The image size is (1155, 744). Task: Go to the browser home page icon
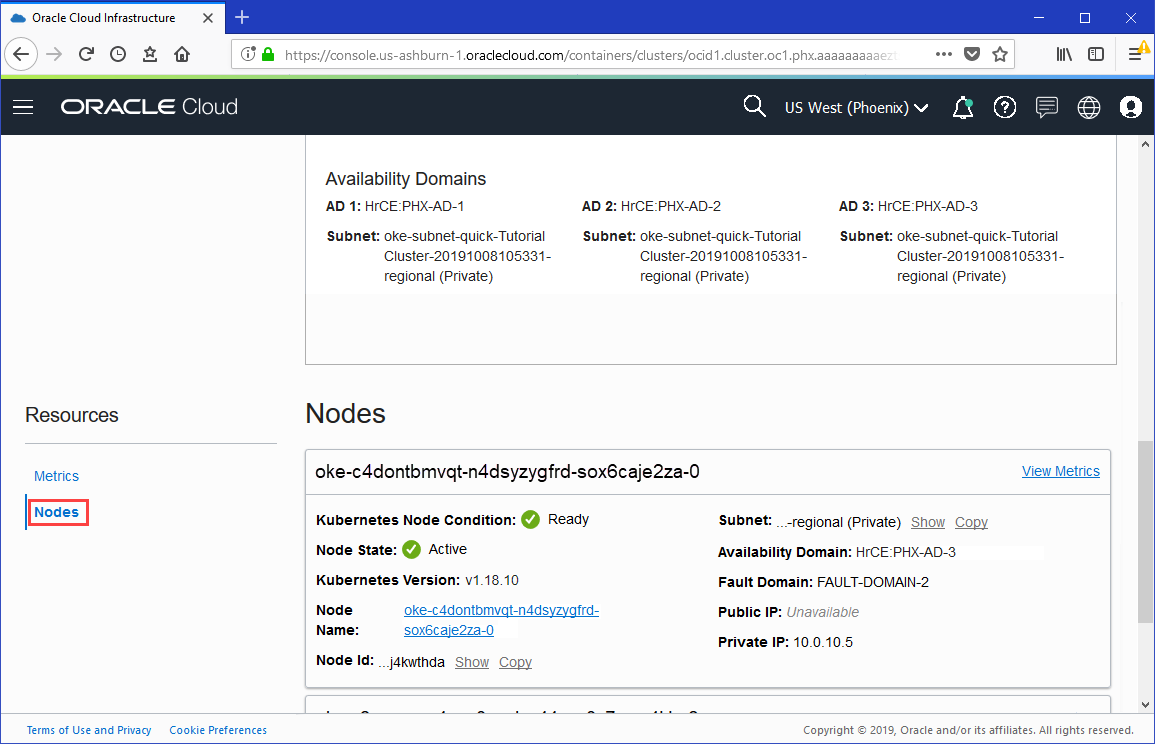182,54
